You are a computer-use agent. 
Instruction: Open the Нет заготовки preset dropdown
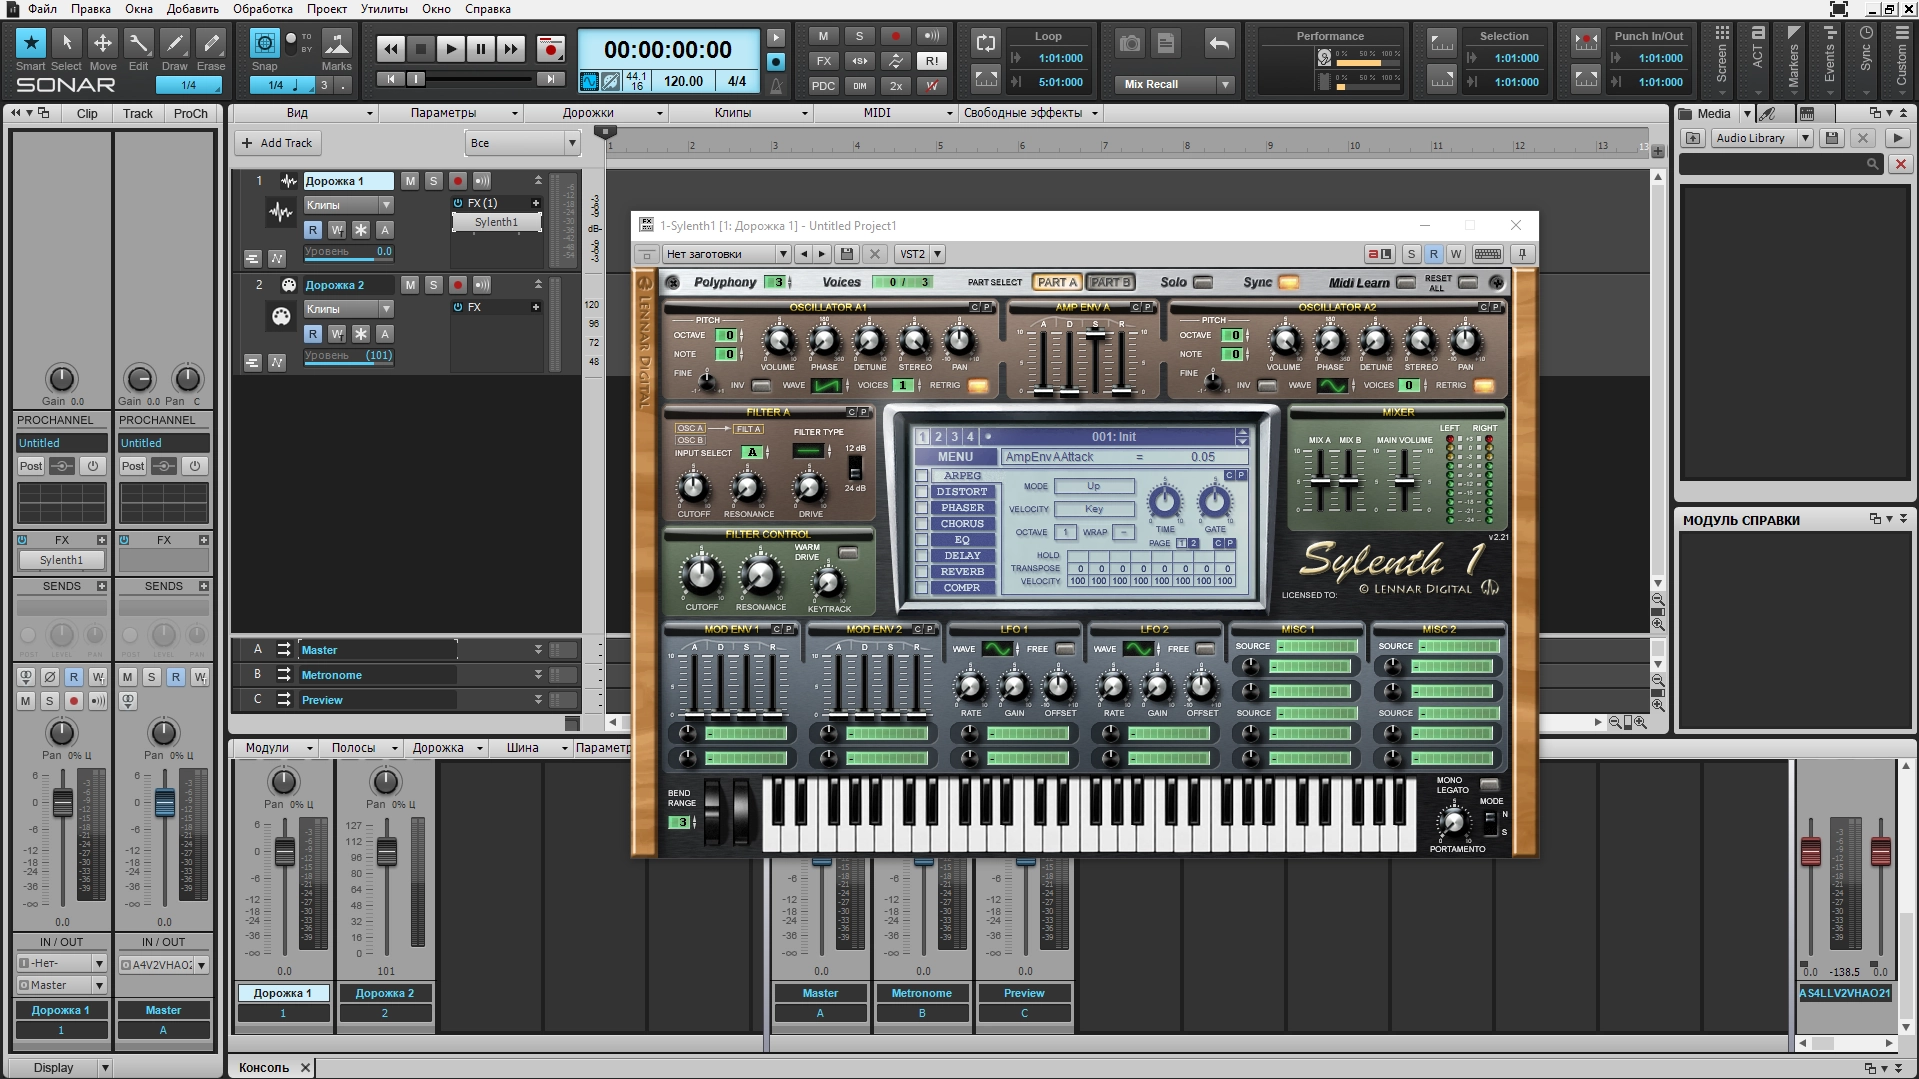point(726,254)
